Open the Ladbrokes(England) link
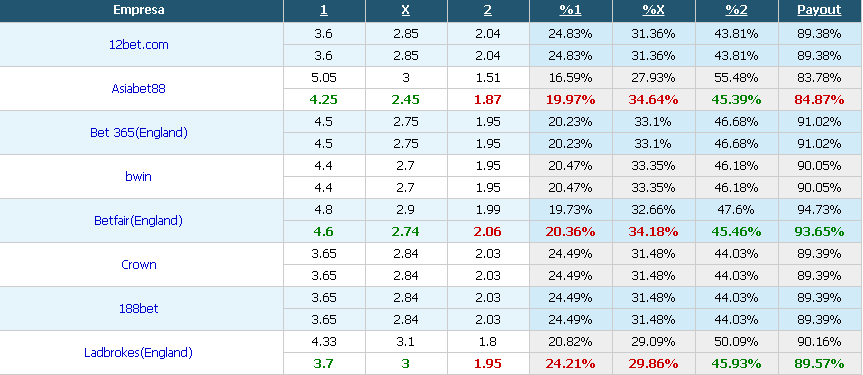Viewport: 863px width, 375px height. 138,353
